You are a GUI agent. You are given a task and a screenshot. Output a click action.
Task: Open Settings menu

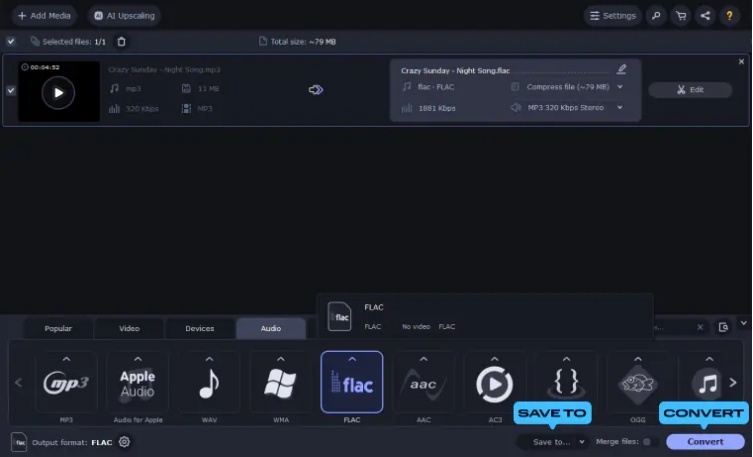(x=612, y=16)
